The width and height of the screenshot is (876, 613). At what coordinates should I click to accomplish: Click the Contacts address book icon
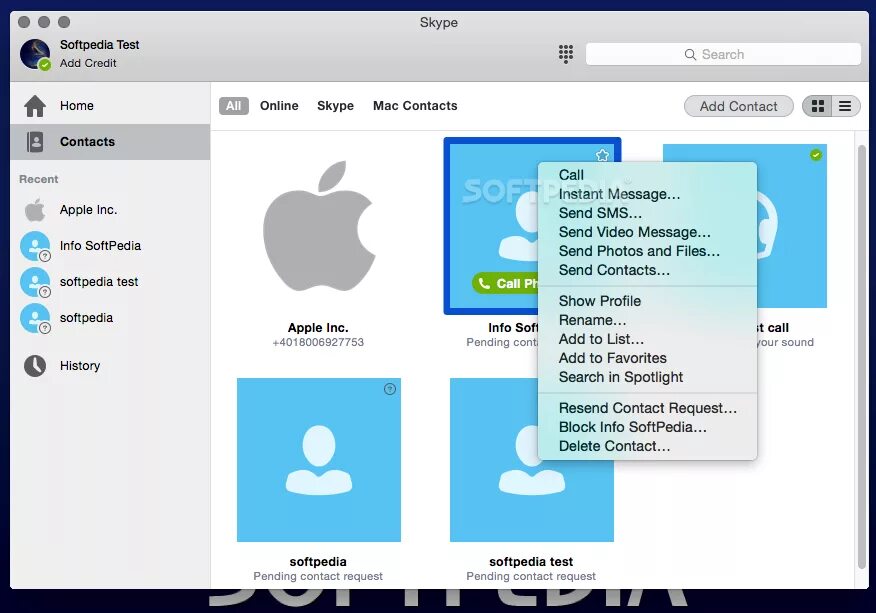35,142
